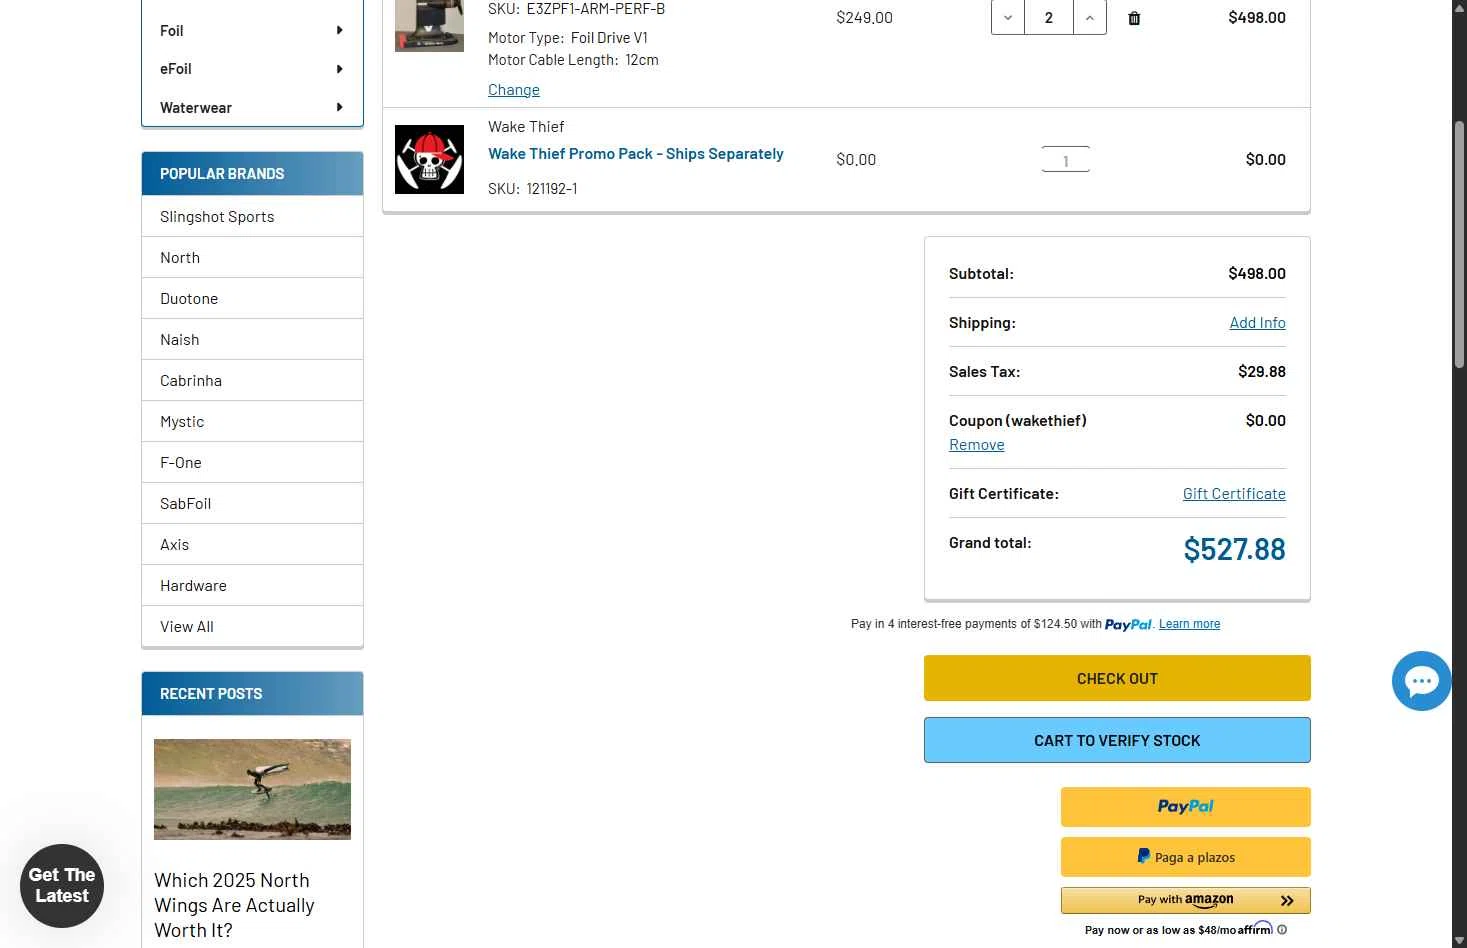The height and width of the screenshot is (948, 1467).
Task: Click the RECENT POSTS header
Action: (252, 694)
